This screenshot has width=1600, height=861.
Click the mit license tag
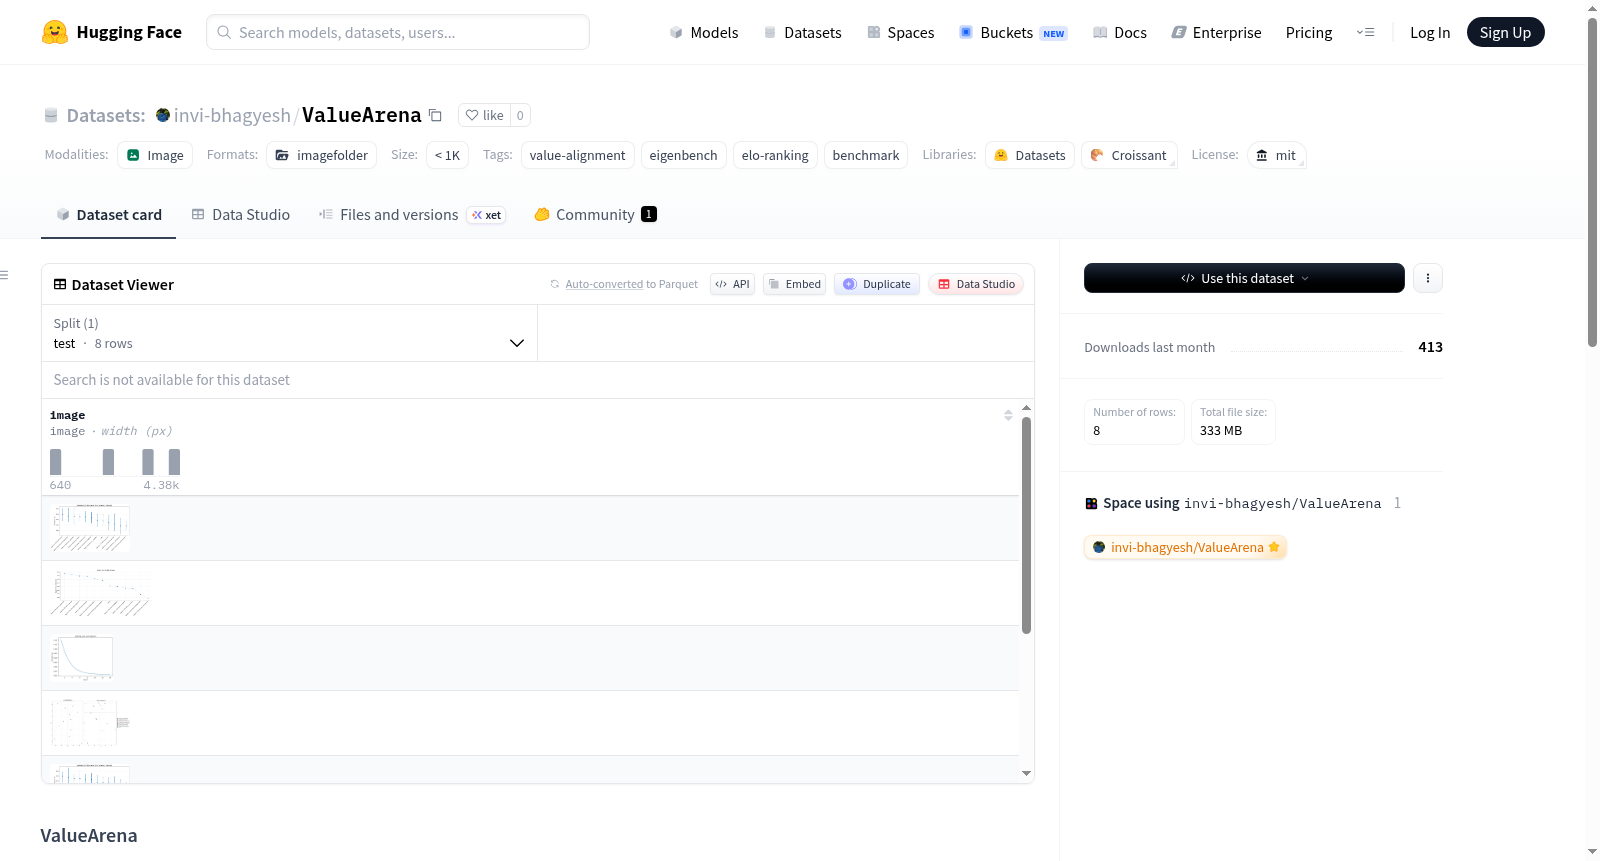pos(1276,155)
